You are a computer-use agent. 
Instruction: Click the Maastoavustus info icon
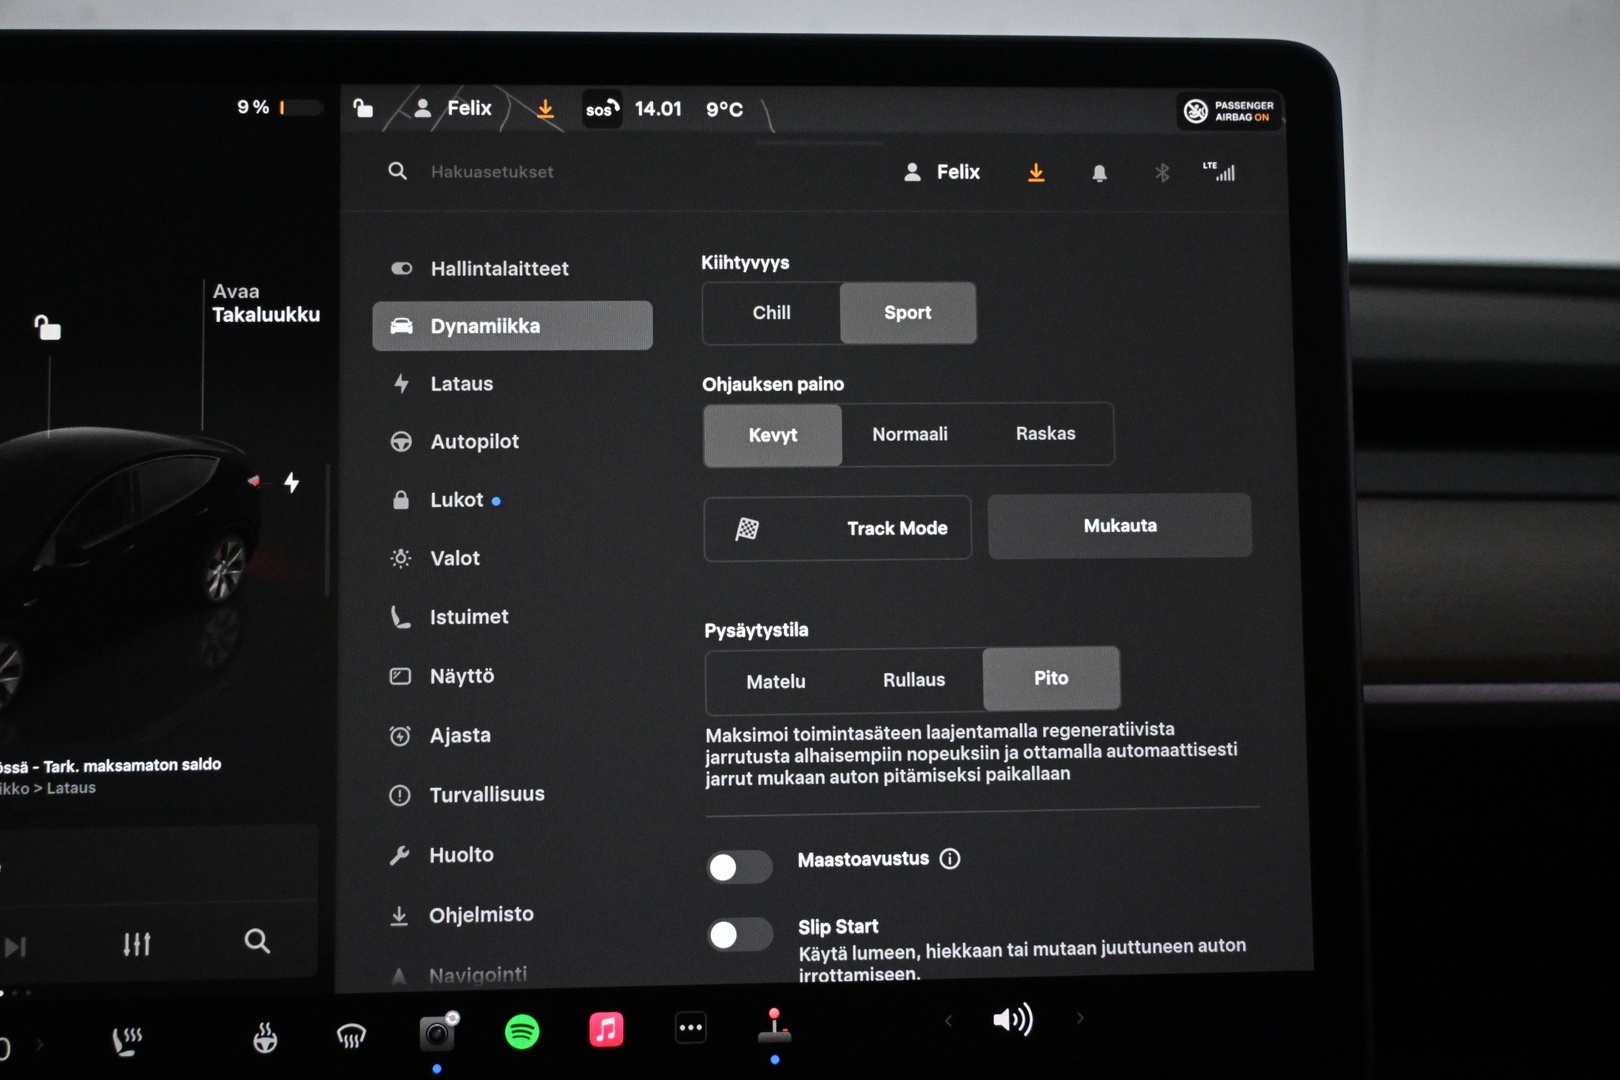coord(950,859)
